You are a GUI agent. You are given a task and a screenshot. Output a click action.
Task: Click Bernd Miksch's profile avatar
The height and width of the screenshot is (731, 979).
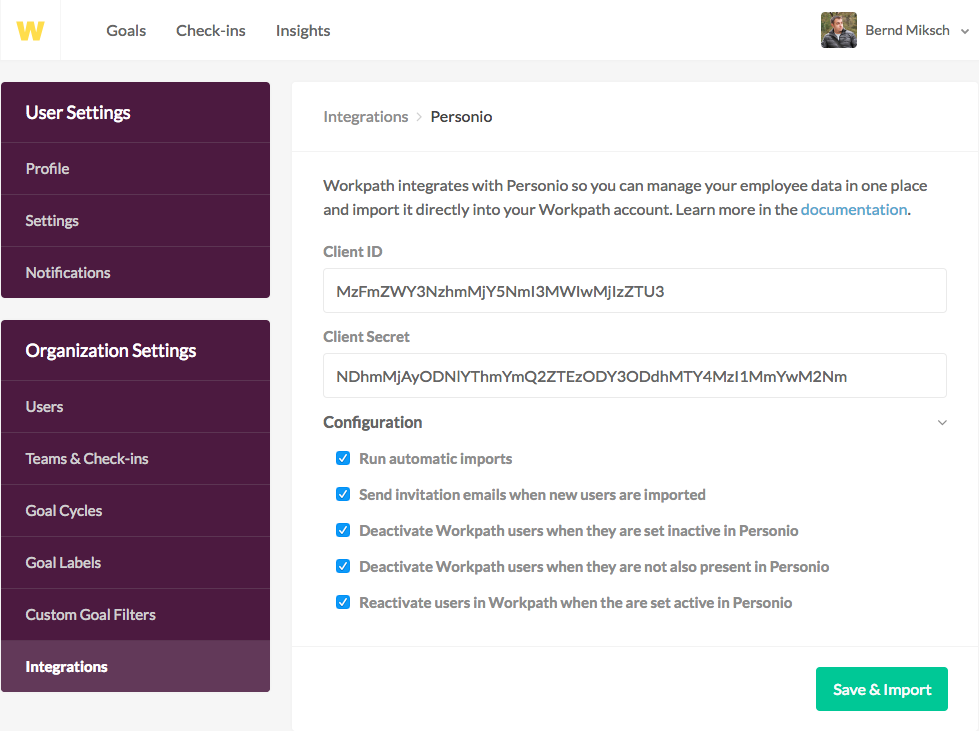pos(839,30)
